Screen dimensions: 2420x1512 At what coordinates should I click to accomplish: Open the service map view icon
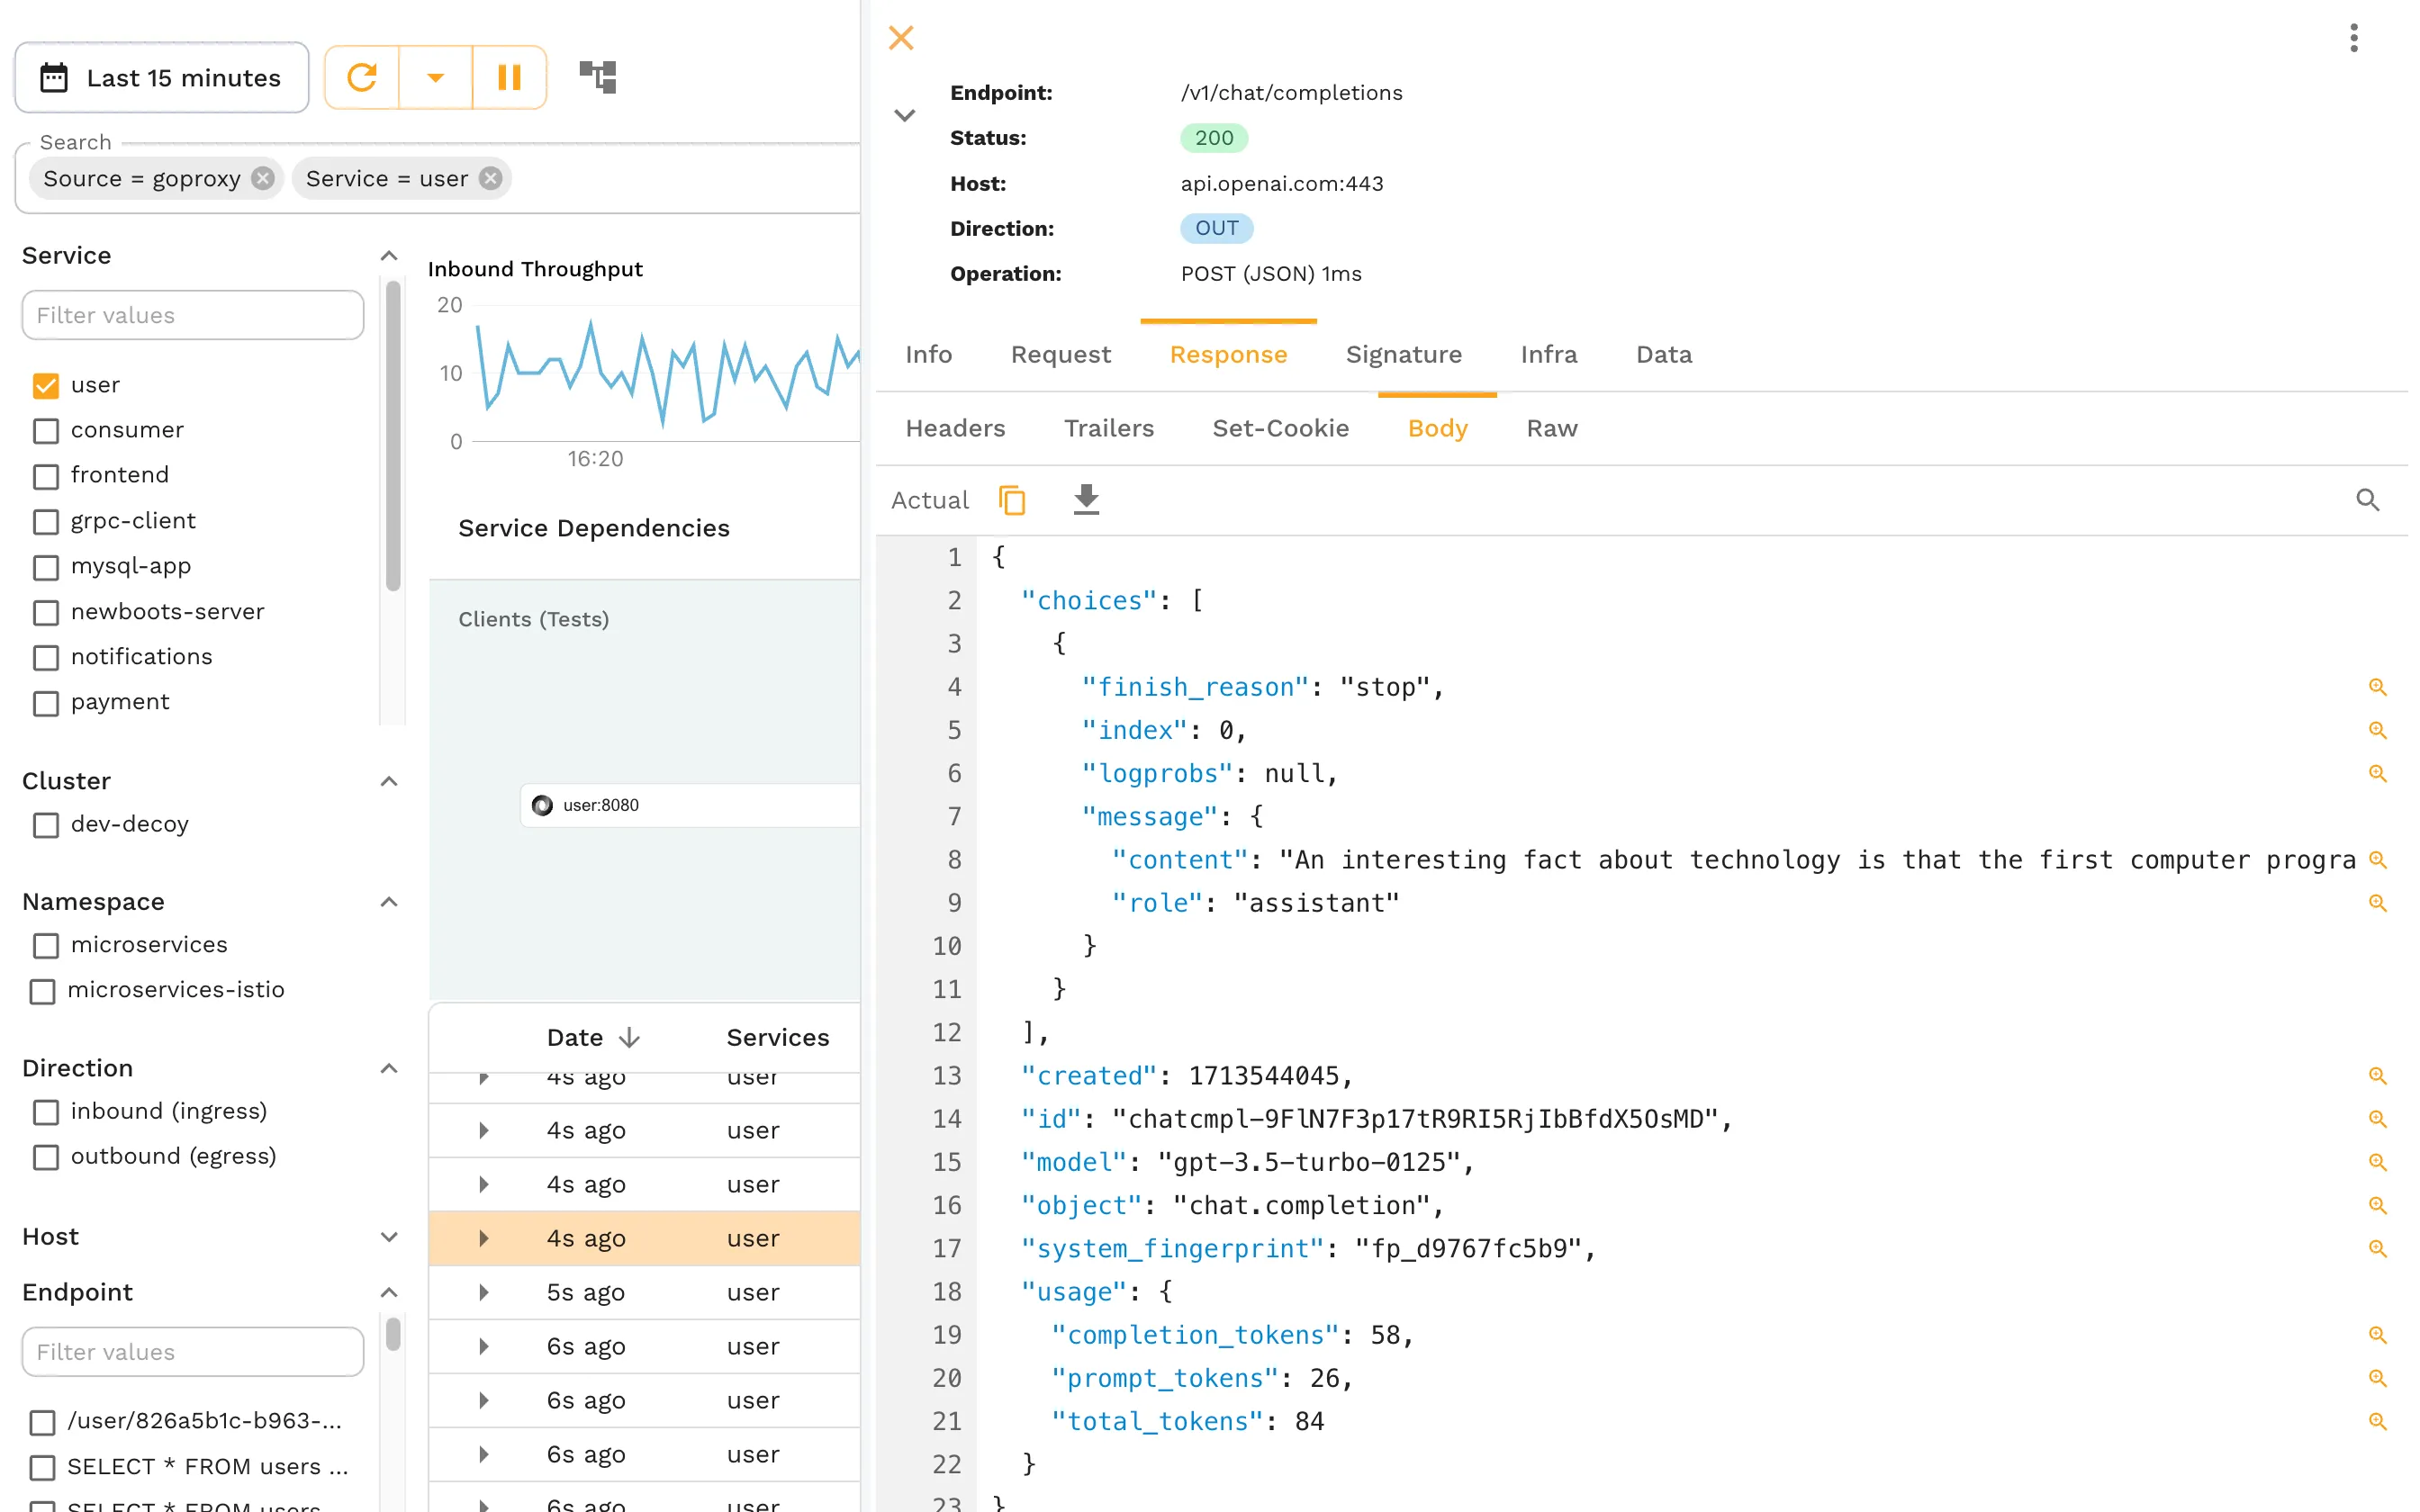point(597,76)
